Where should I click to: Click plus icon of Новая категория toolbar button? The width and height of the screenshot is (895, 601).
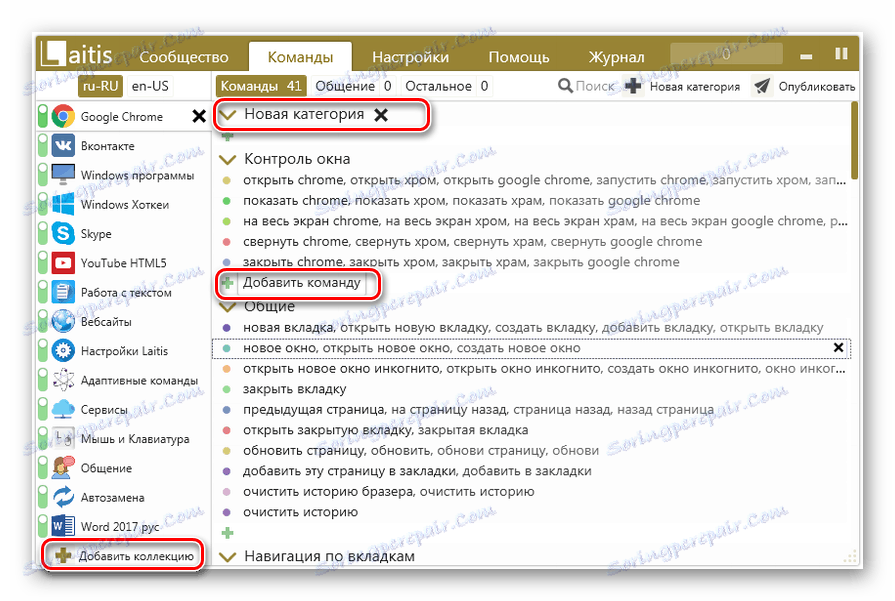click(x=633, y=86)
